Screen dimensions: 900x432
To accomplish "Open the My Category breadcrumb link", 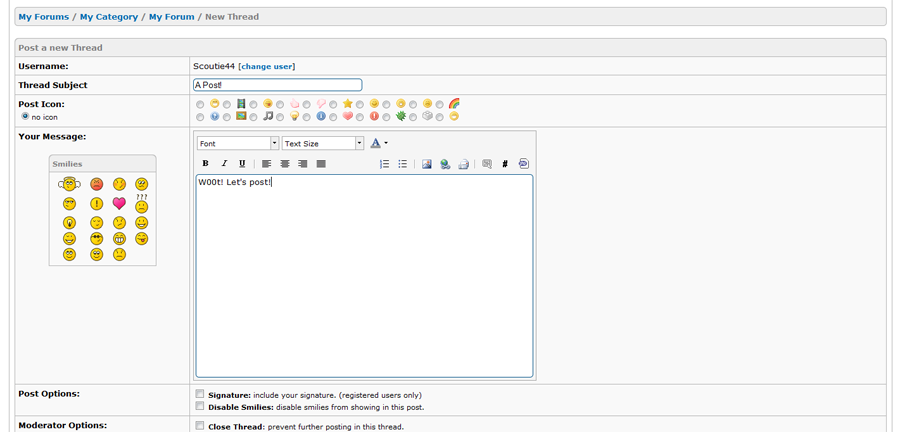I will (109, 17).
